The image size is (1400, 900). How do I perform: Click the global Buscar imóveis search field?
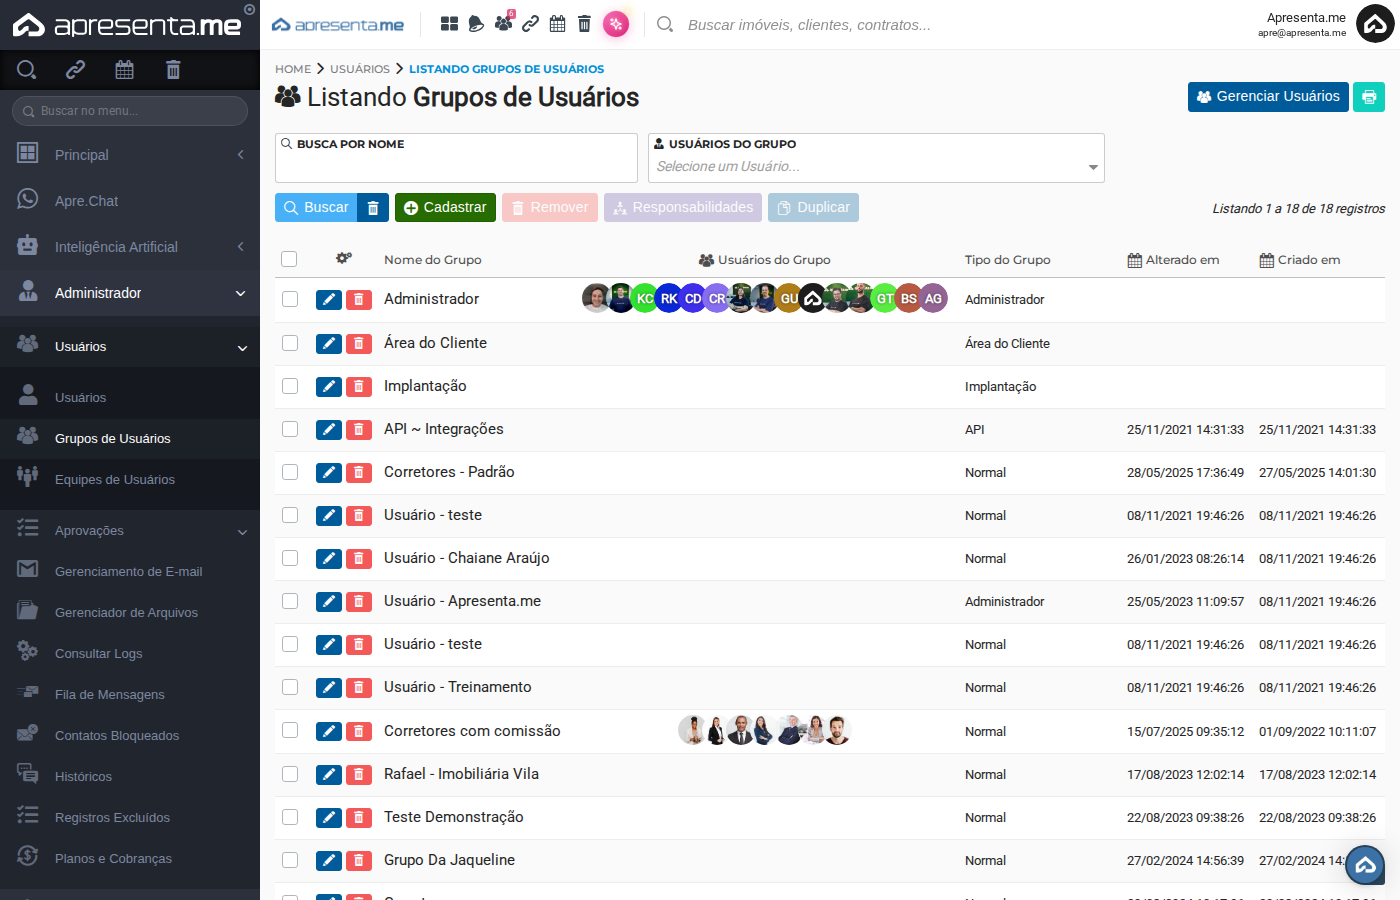tap(809, 25)
